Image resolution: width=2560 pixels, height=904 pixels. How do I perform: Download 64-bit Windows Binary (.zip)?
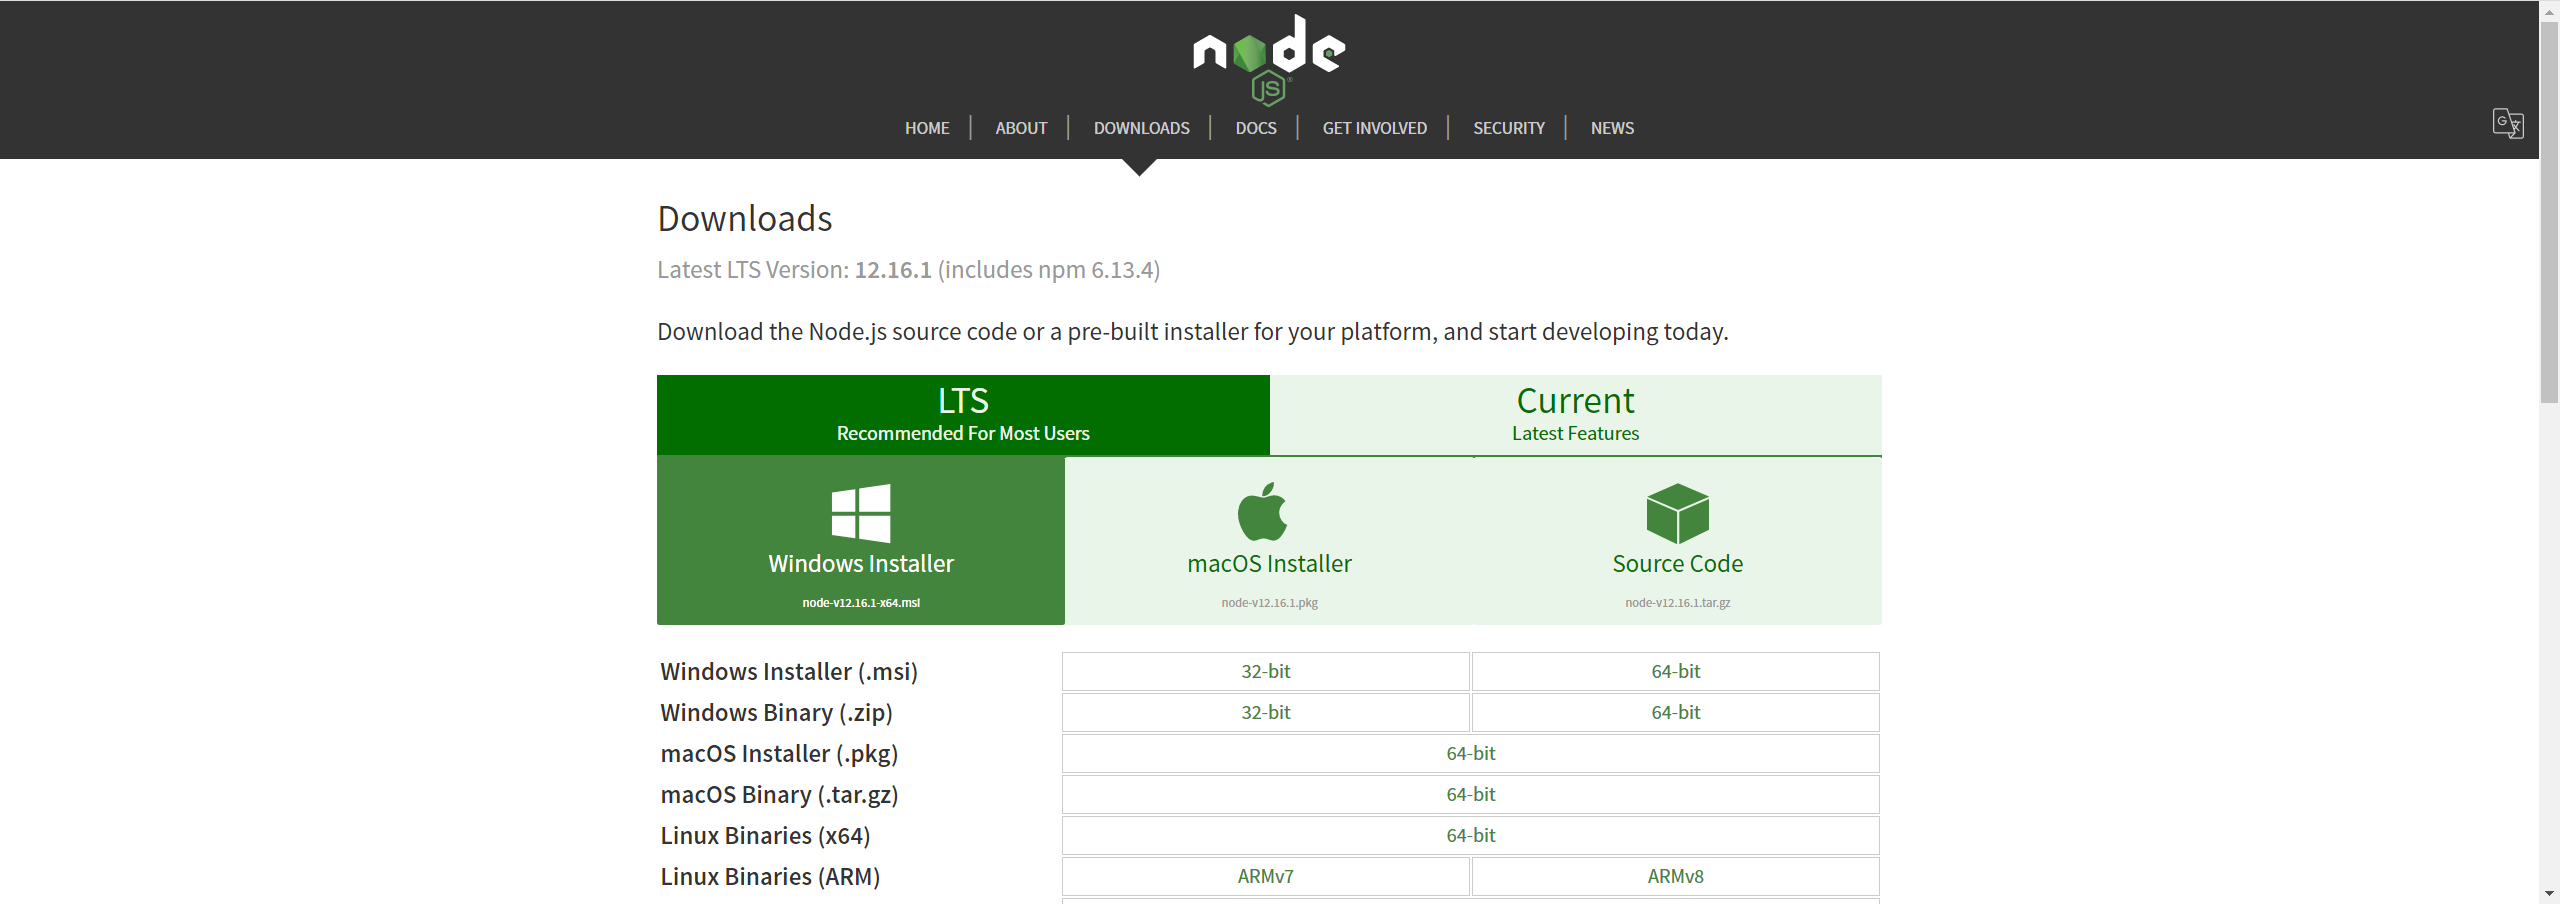[1676, 713]
